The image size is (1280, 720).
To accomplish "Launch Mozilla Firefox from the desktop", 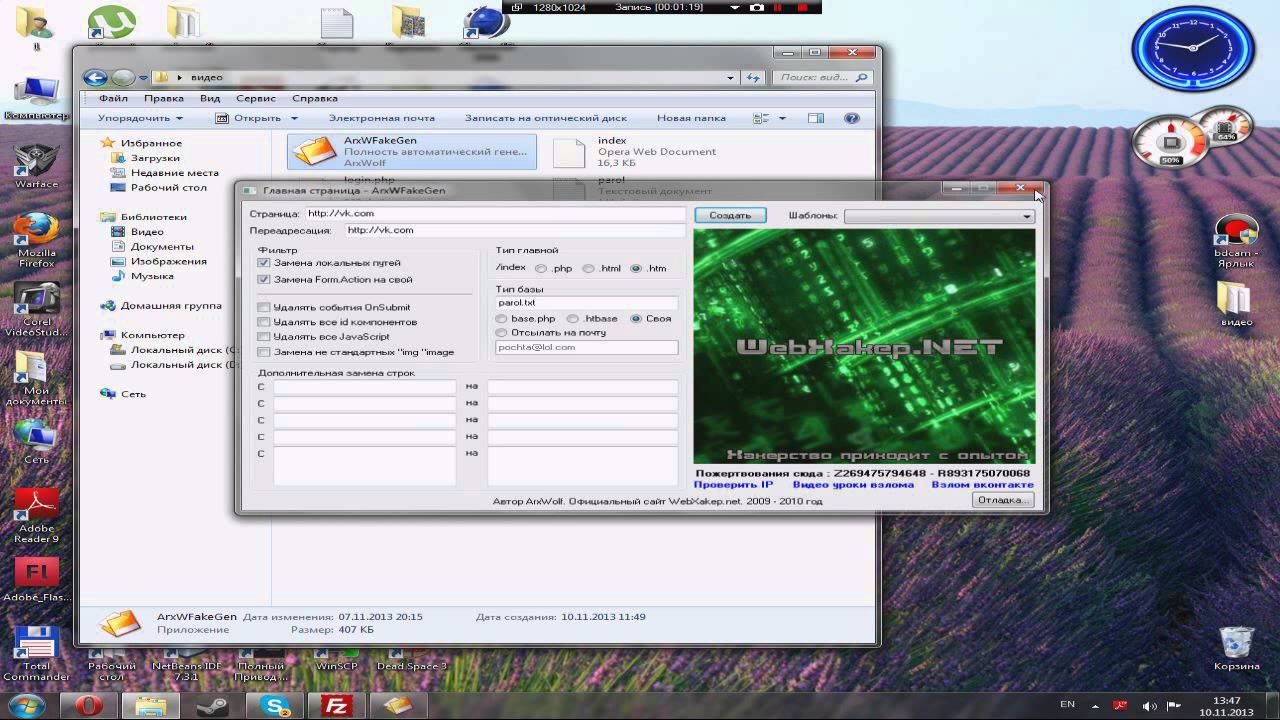I will (x=36, y=241).
